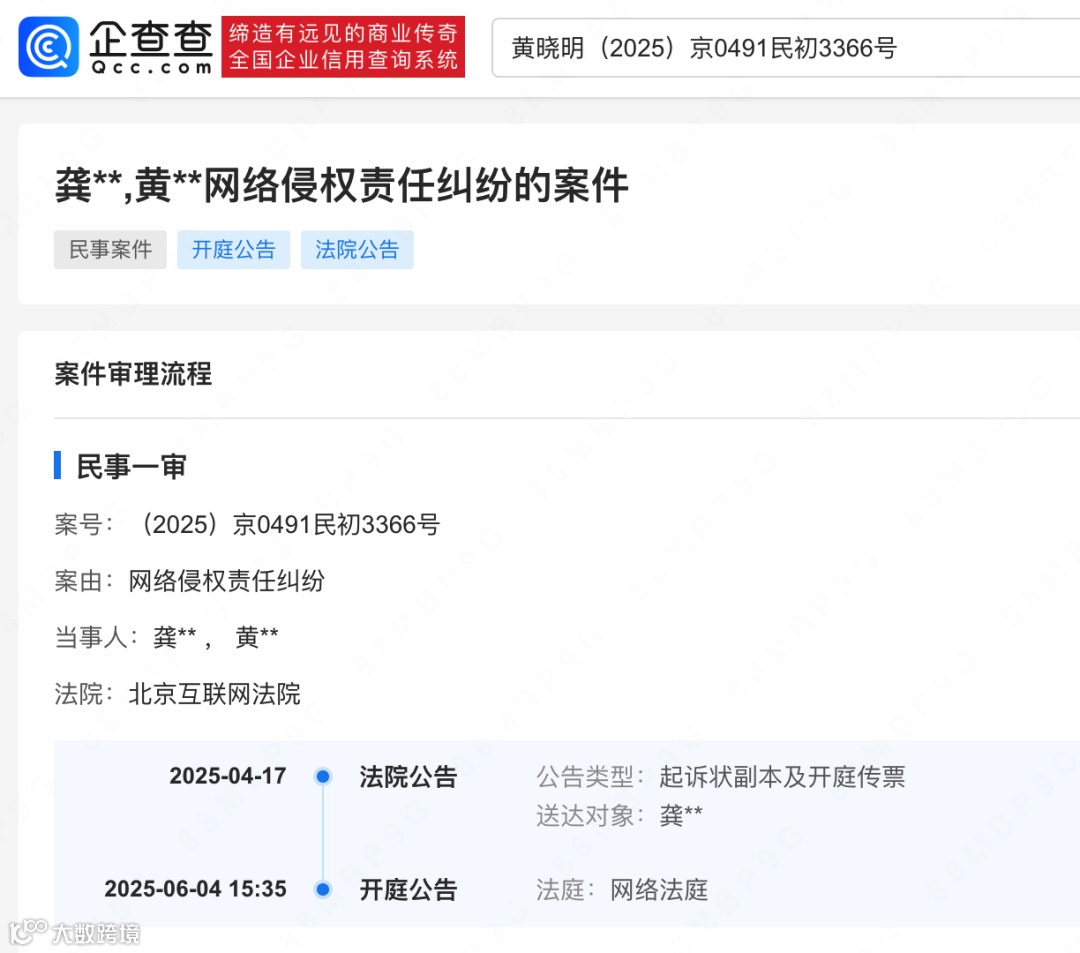Click the date 2025-06-04 15:35 in timeline
This screenshot has height=953, width=1080.
pyautogui.click(x=196, y=889)
